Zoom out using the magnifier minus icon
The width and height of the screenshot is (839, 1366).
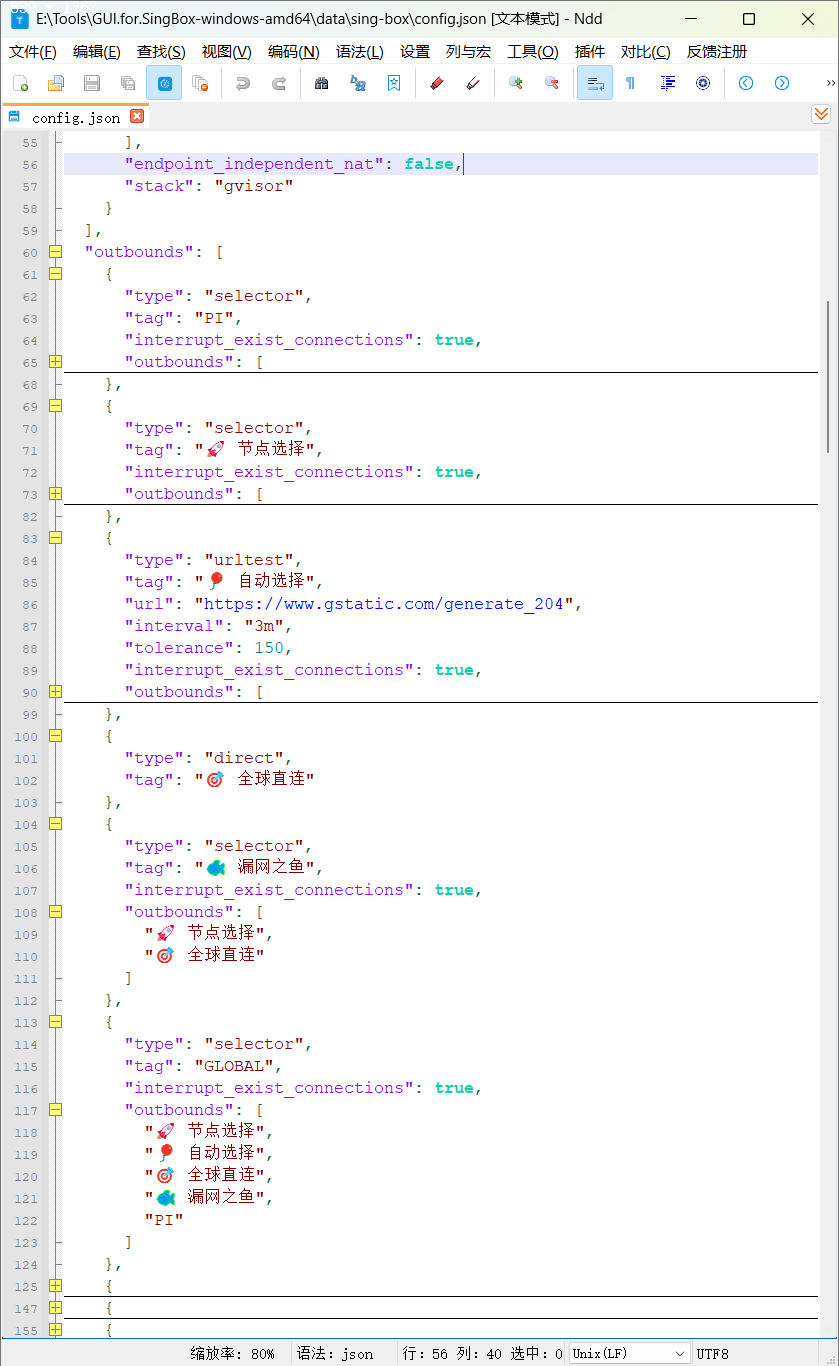[x=552, y=83]
